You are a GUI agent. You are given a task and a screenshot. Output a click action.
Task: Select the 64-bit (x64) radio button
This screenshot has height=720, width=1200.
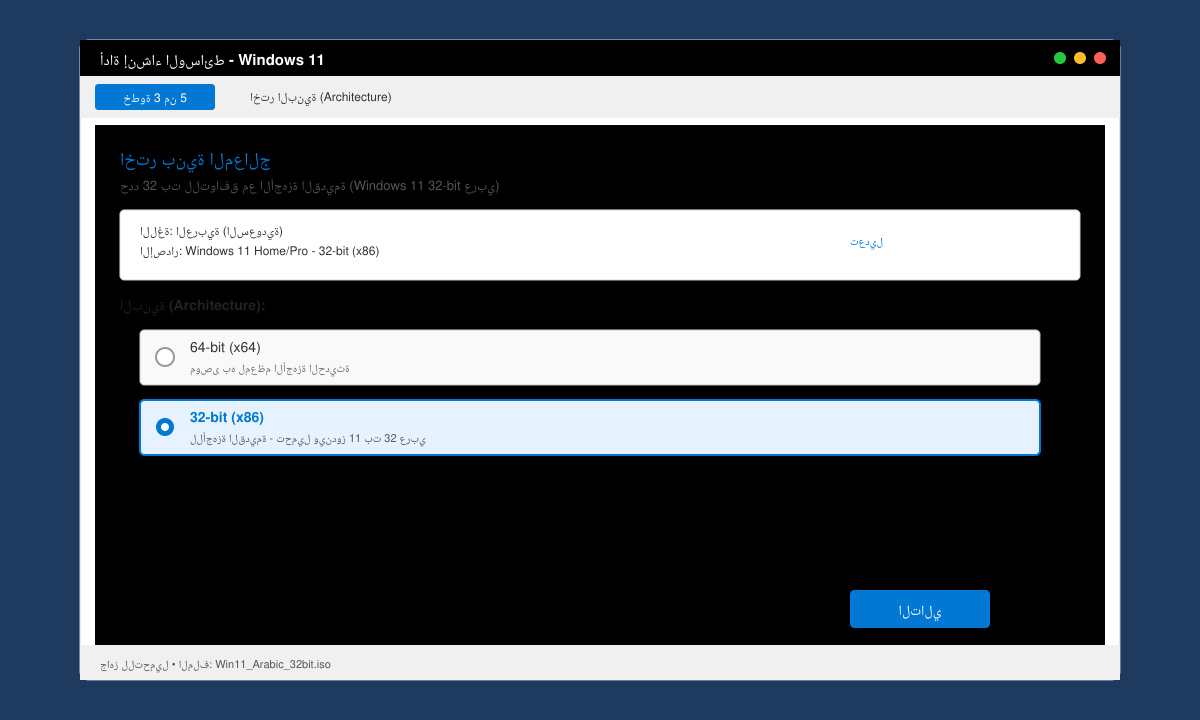point(165,357)
